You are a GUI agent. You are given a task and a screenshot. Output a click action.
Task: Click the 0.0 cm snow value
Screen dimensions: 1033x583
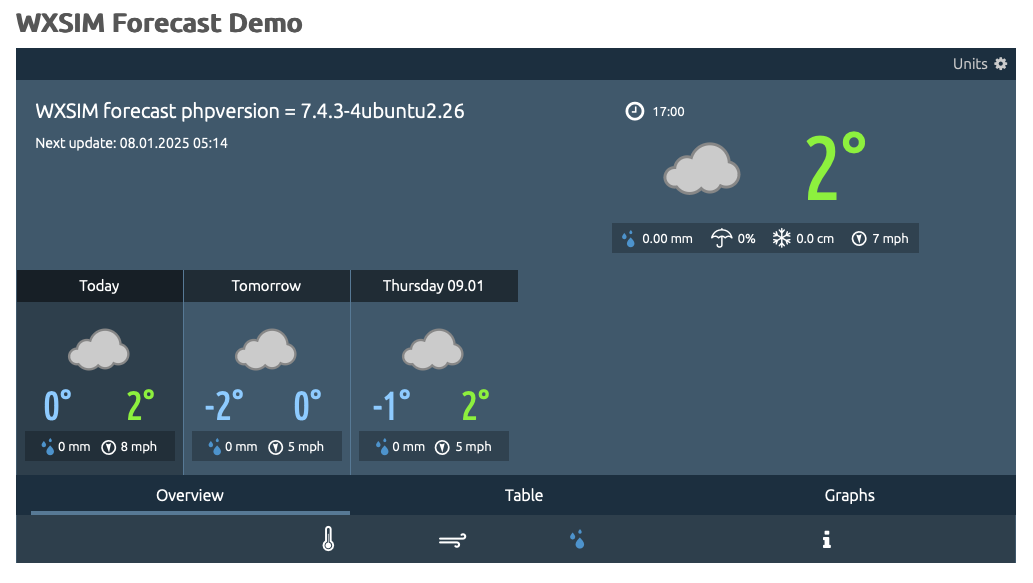coord(815,238)
